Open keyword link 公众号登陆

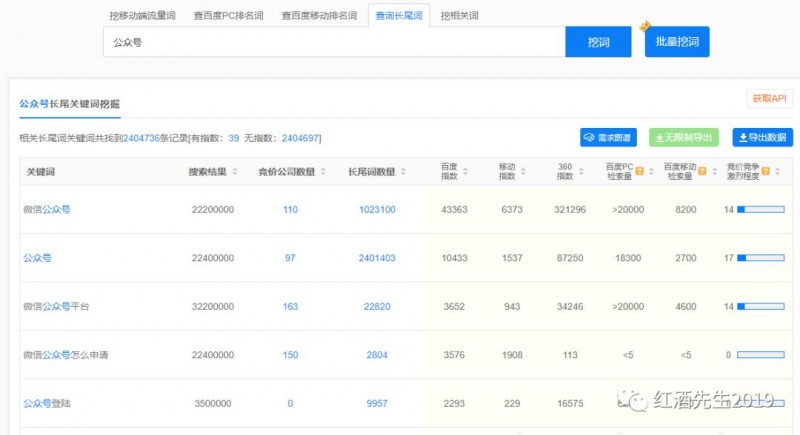click(47, 403)
